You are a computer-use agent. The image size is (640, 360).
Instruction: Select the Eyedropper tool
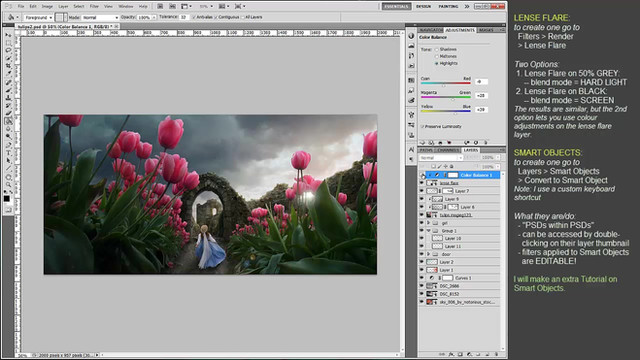click(8, 74)
